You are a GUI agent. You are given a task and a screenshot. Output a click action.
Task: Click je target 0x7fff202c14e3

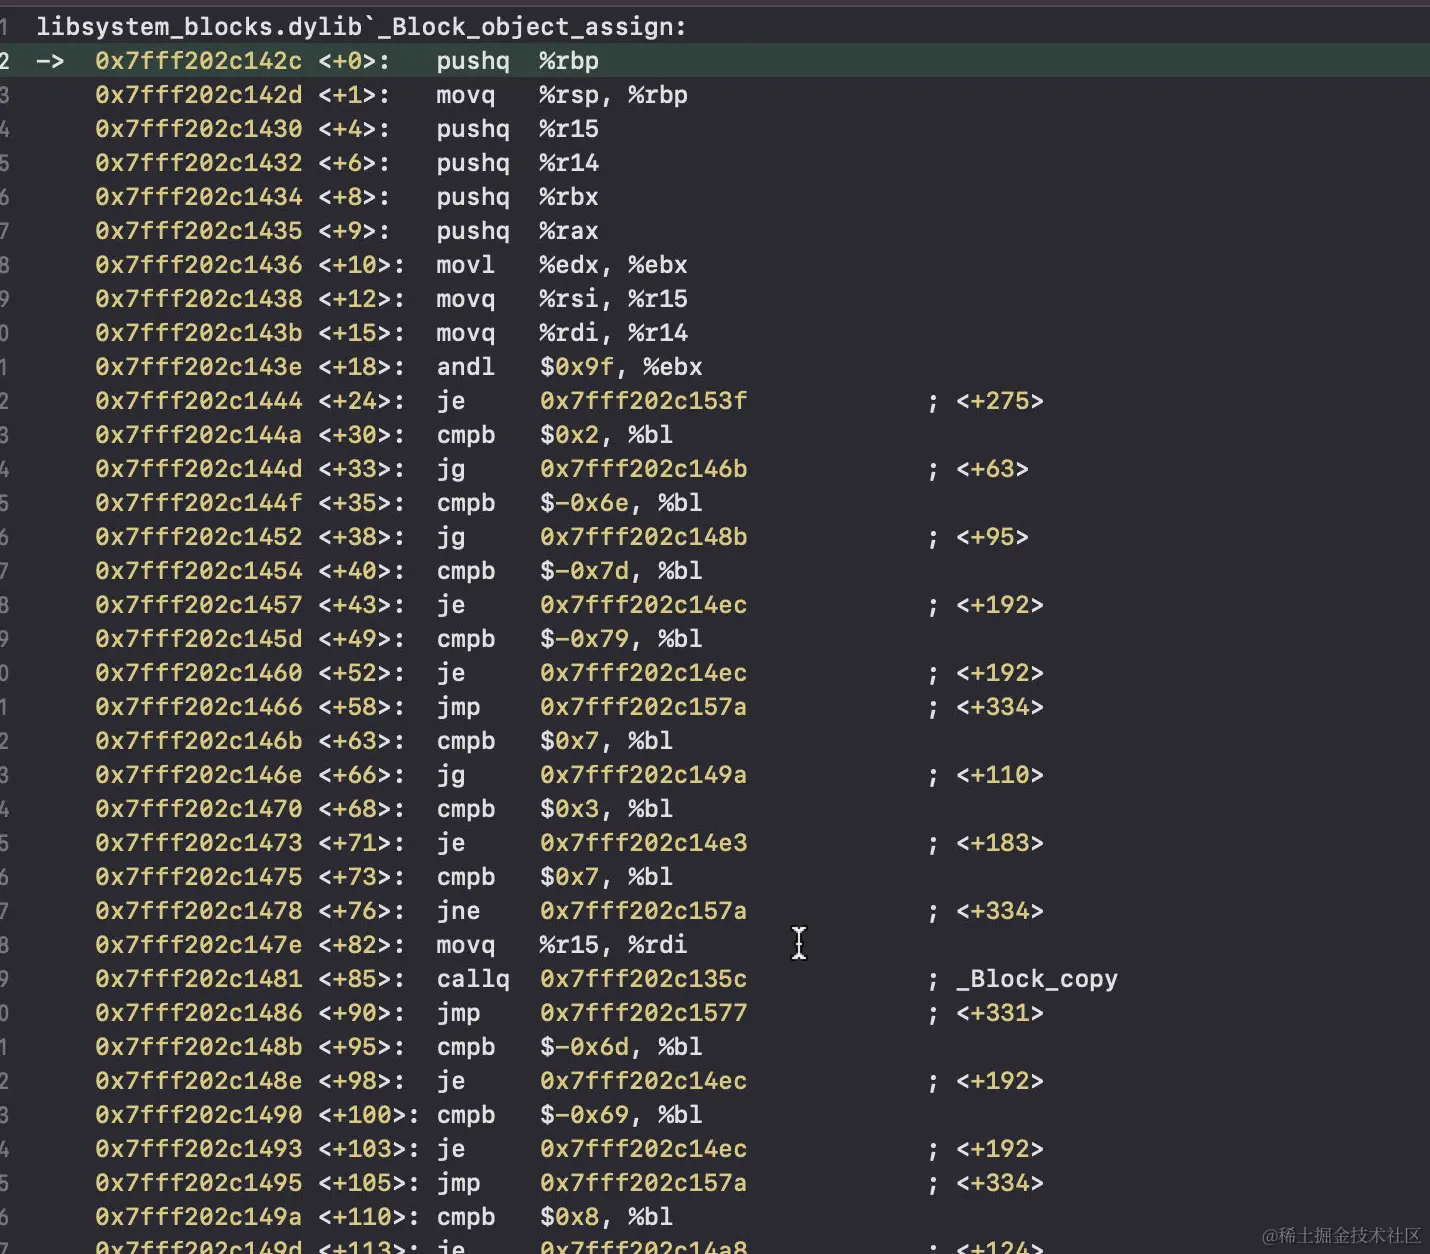click(x=643, y=843)
